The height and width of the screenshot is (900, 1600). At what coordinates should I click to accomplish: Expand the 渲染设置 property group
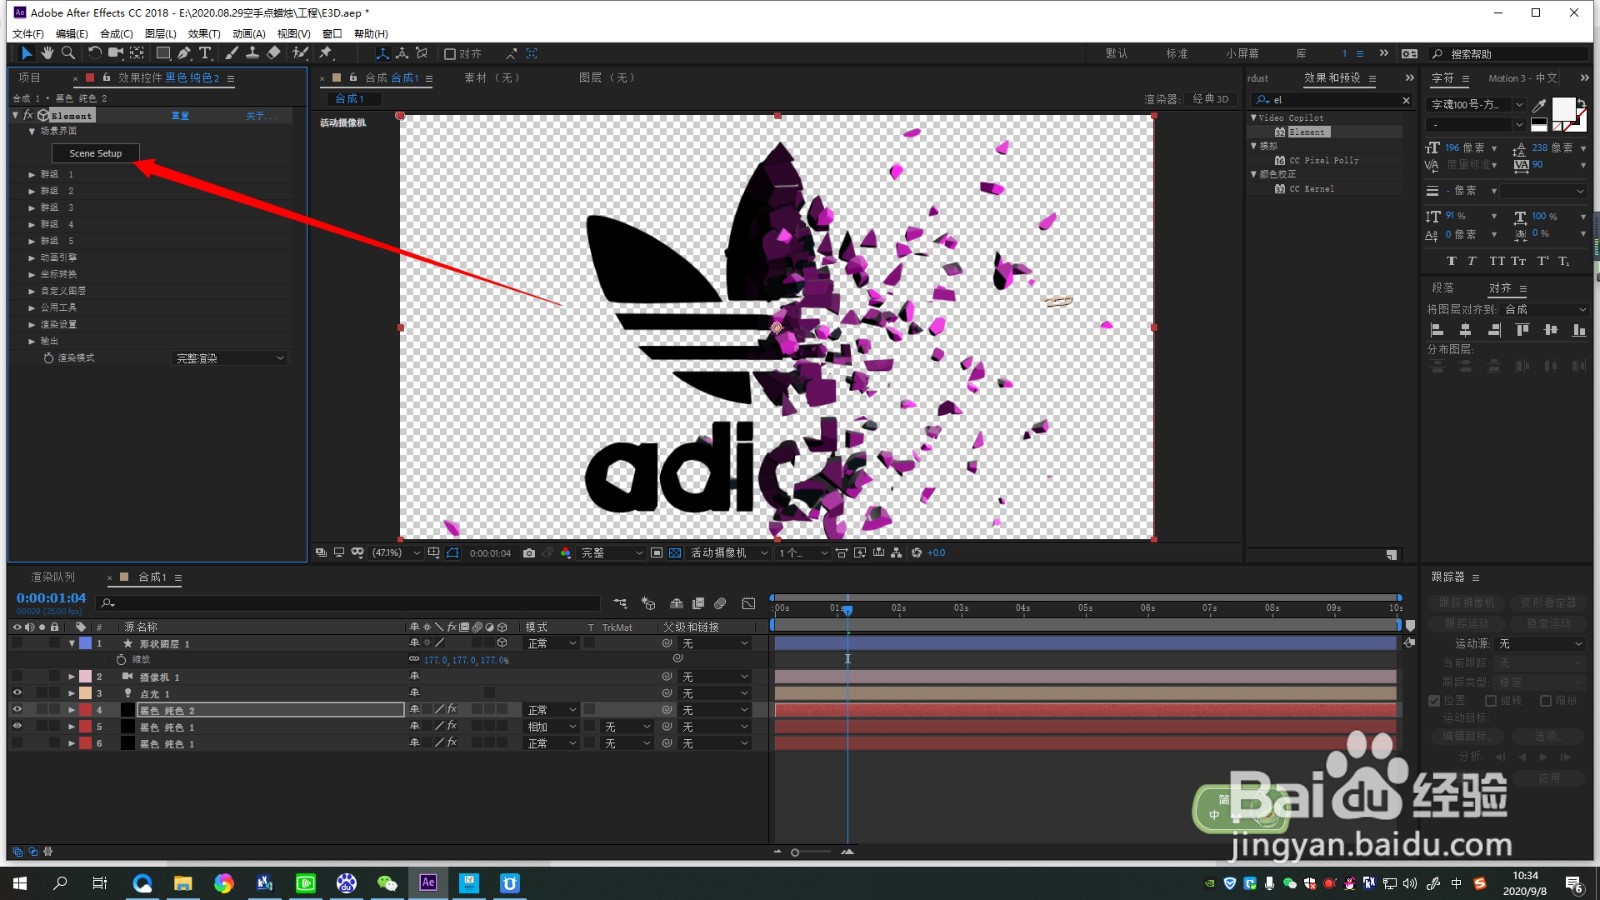click(32, 325)
